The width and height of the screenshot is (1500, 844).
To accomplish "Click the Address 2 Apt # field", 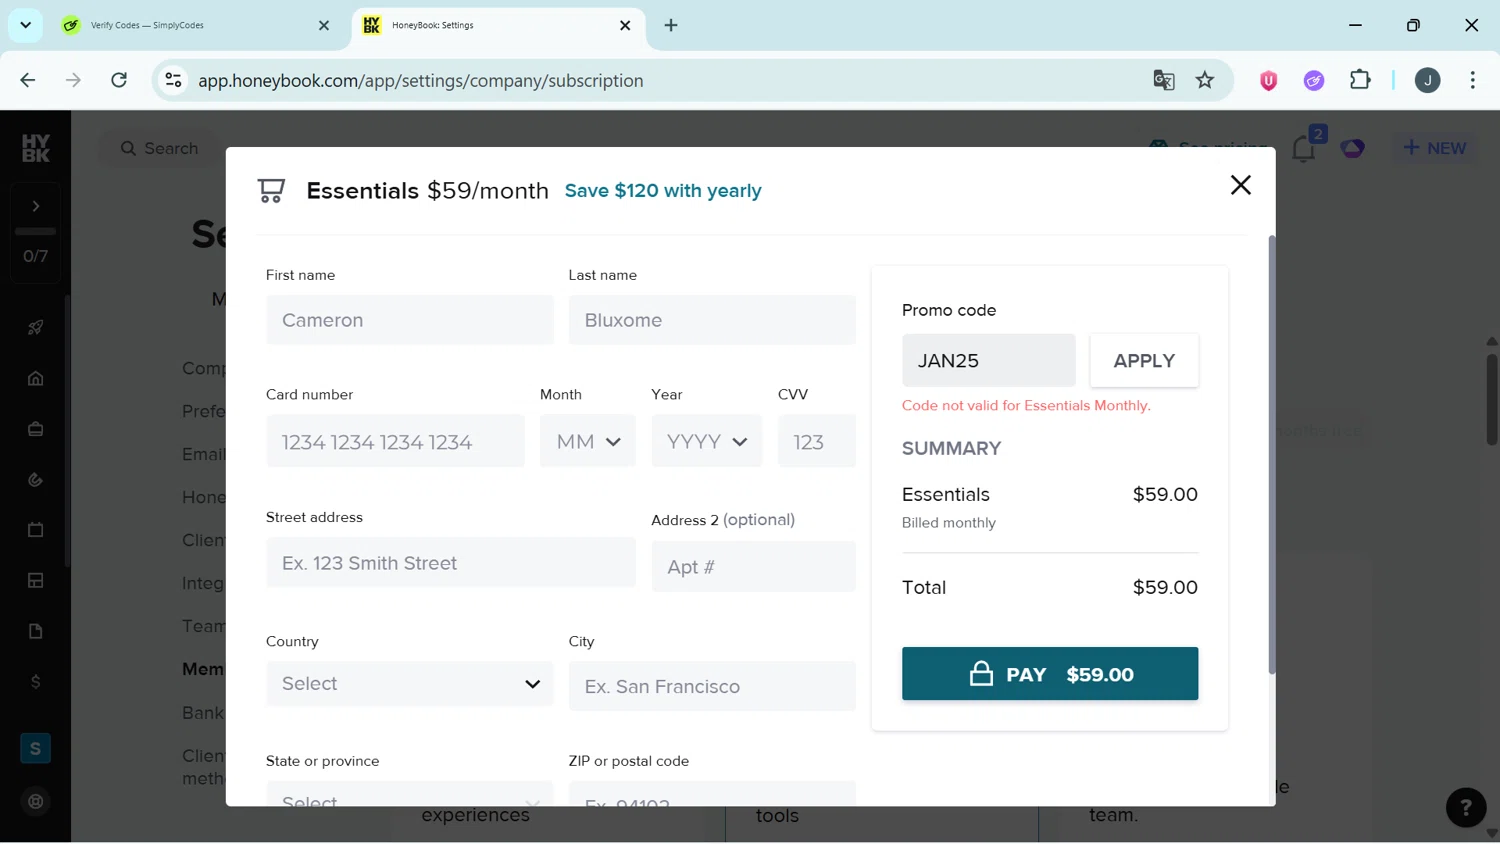I will coord(754,567).
